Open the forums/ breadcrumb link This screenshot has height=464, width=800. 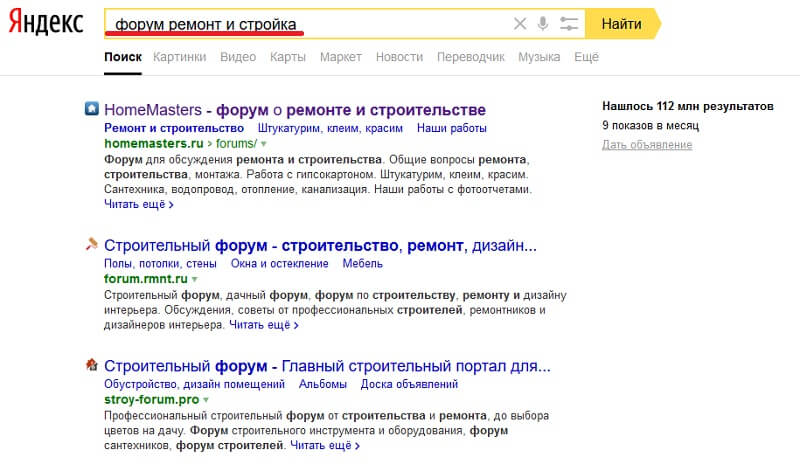pos(236,143)
